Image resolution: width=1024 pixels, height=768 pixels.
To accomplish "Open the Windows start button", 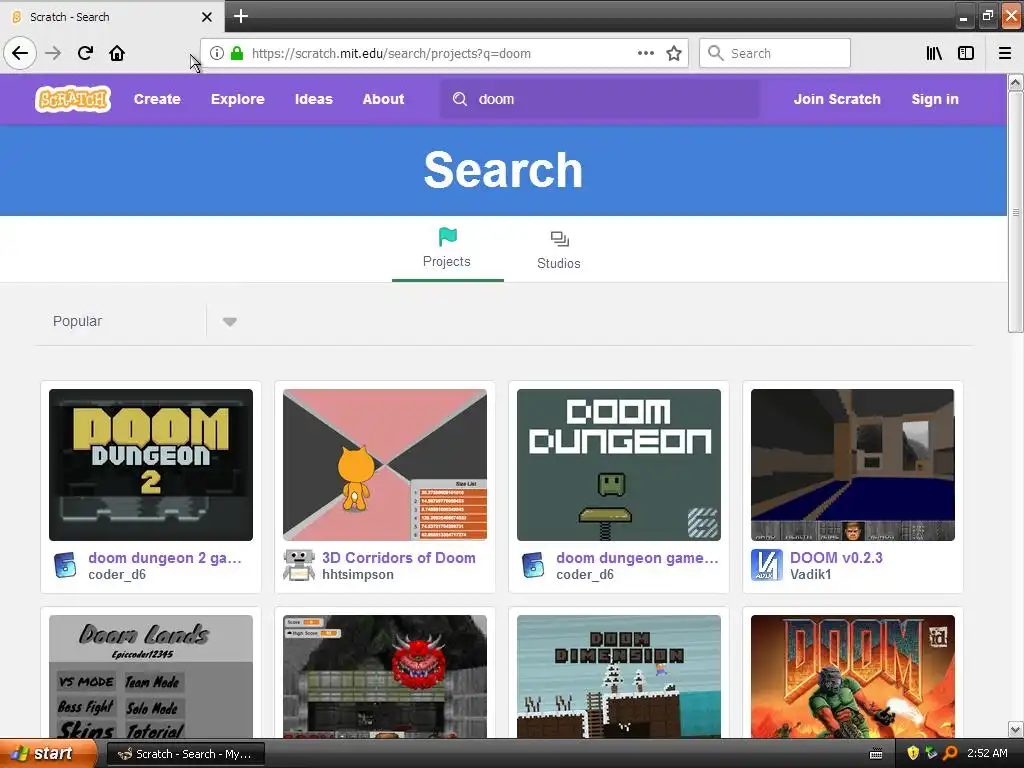I will tap(47, 754).
